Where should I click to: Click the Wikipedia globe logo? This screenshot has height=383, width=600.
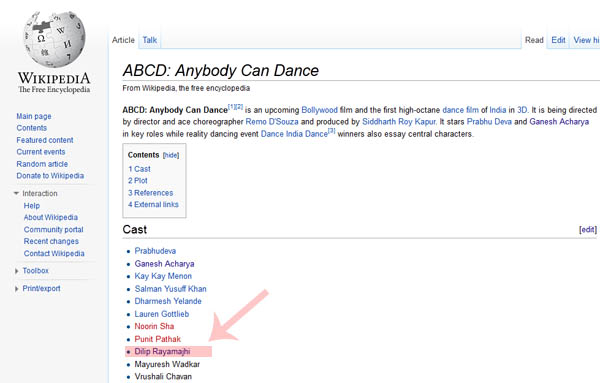(54, 39)
